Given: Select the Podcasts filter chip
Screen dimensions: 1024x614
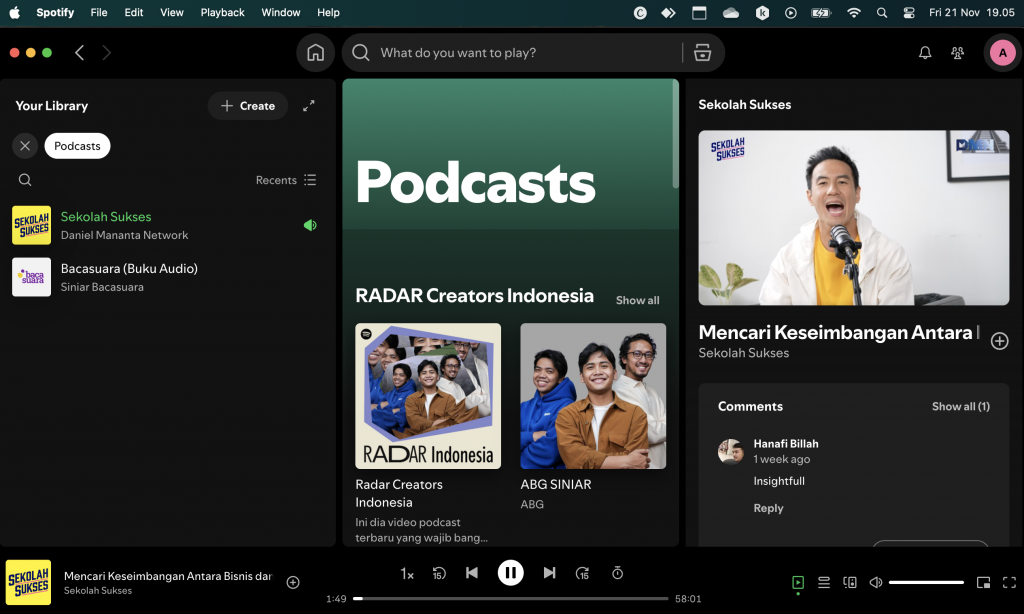Looking at the screenshot, I should [x=77, y=145].
